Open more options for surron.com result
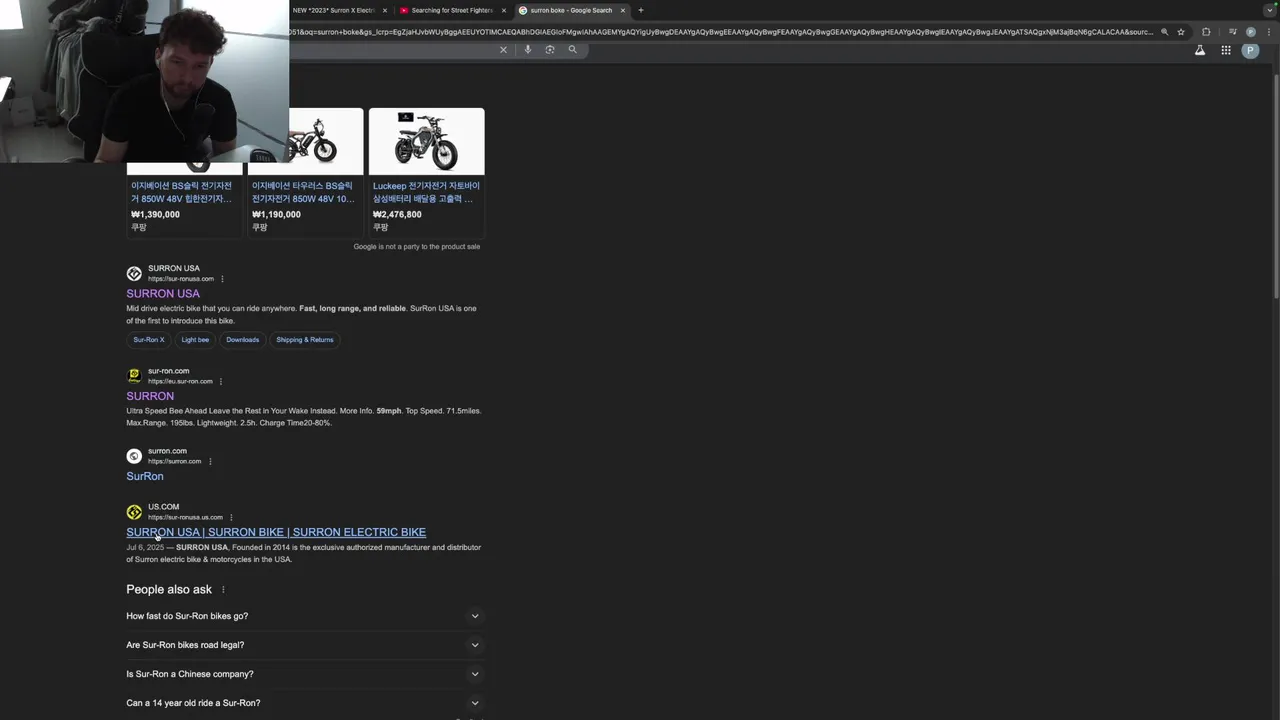The width and height of the screenshot is (1280, 720). [210, 461]
